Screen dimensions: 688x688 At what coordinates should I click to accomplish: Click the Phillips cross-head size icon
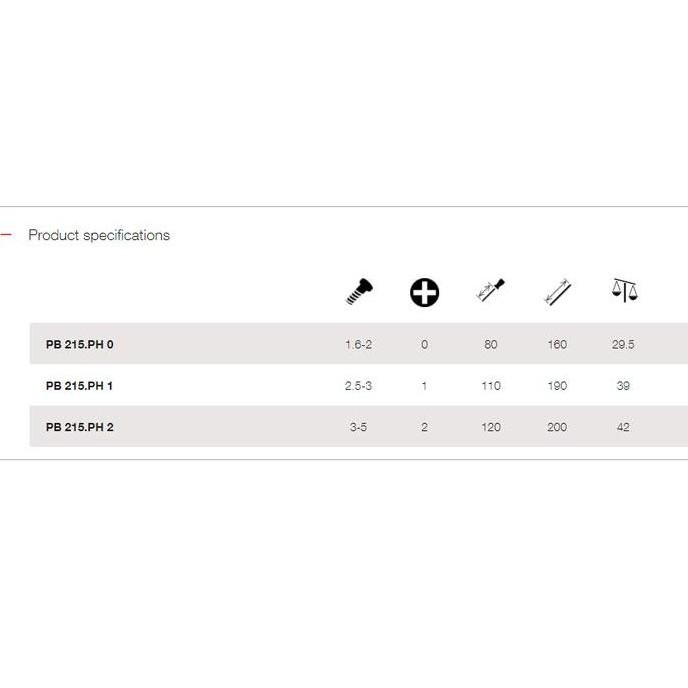tap(424, 292)
